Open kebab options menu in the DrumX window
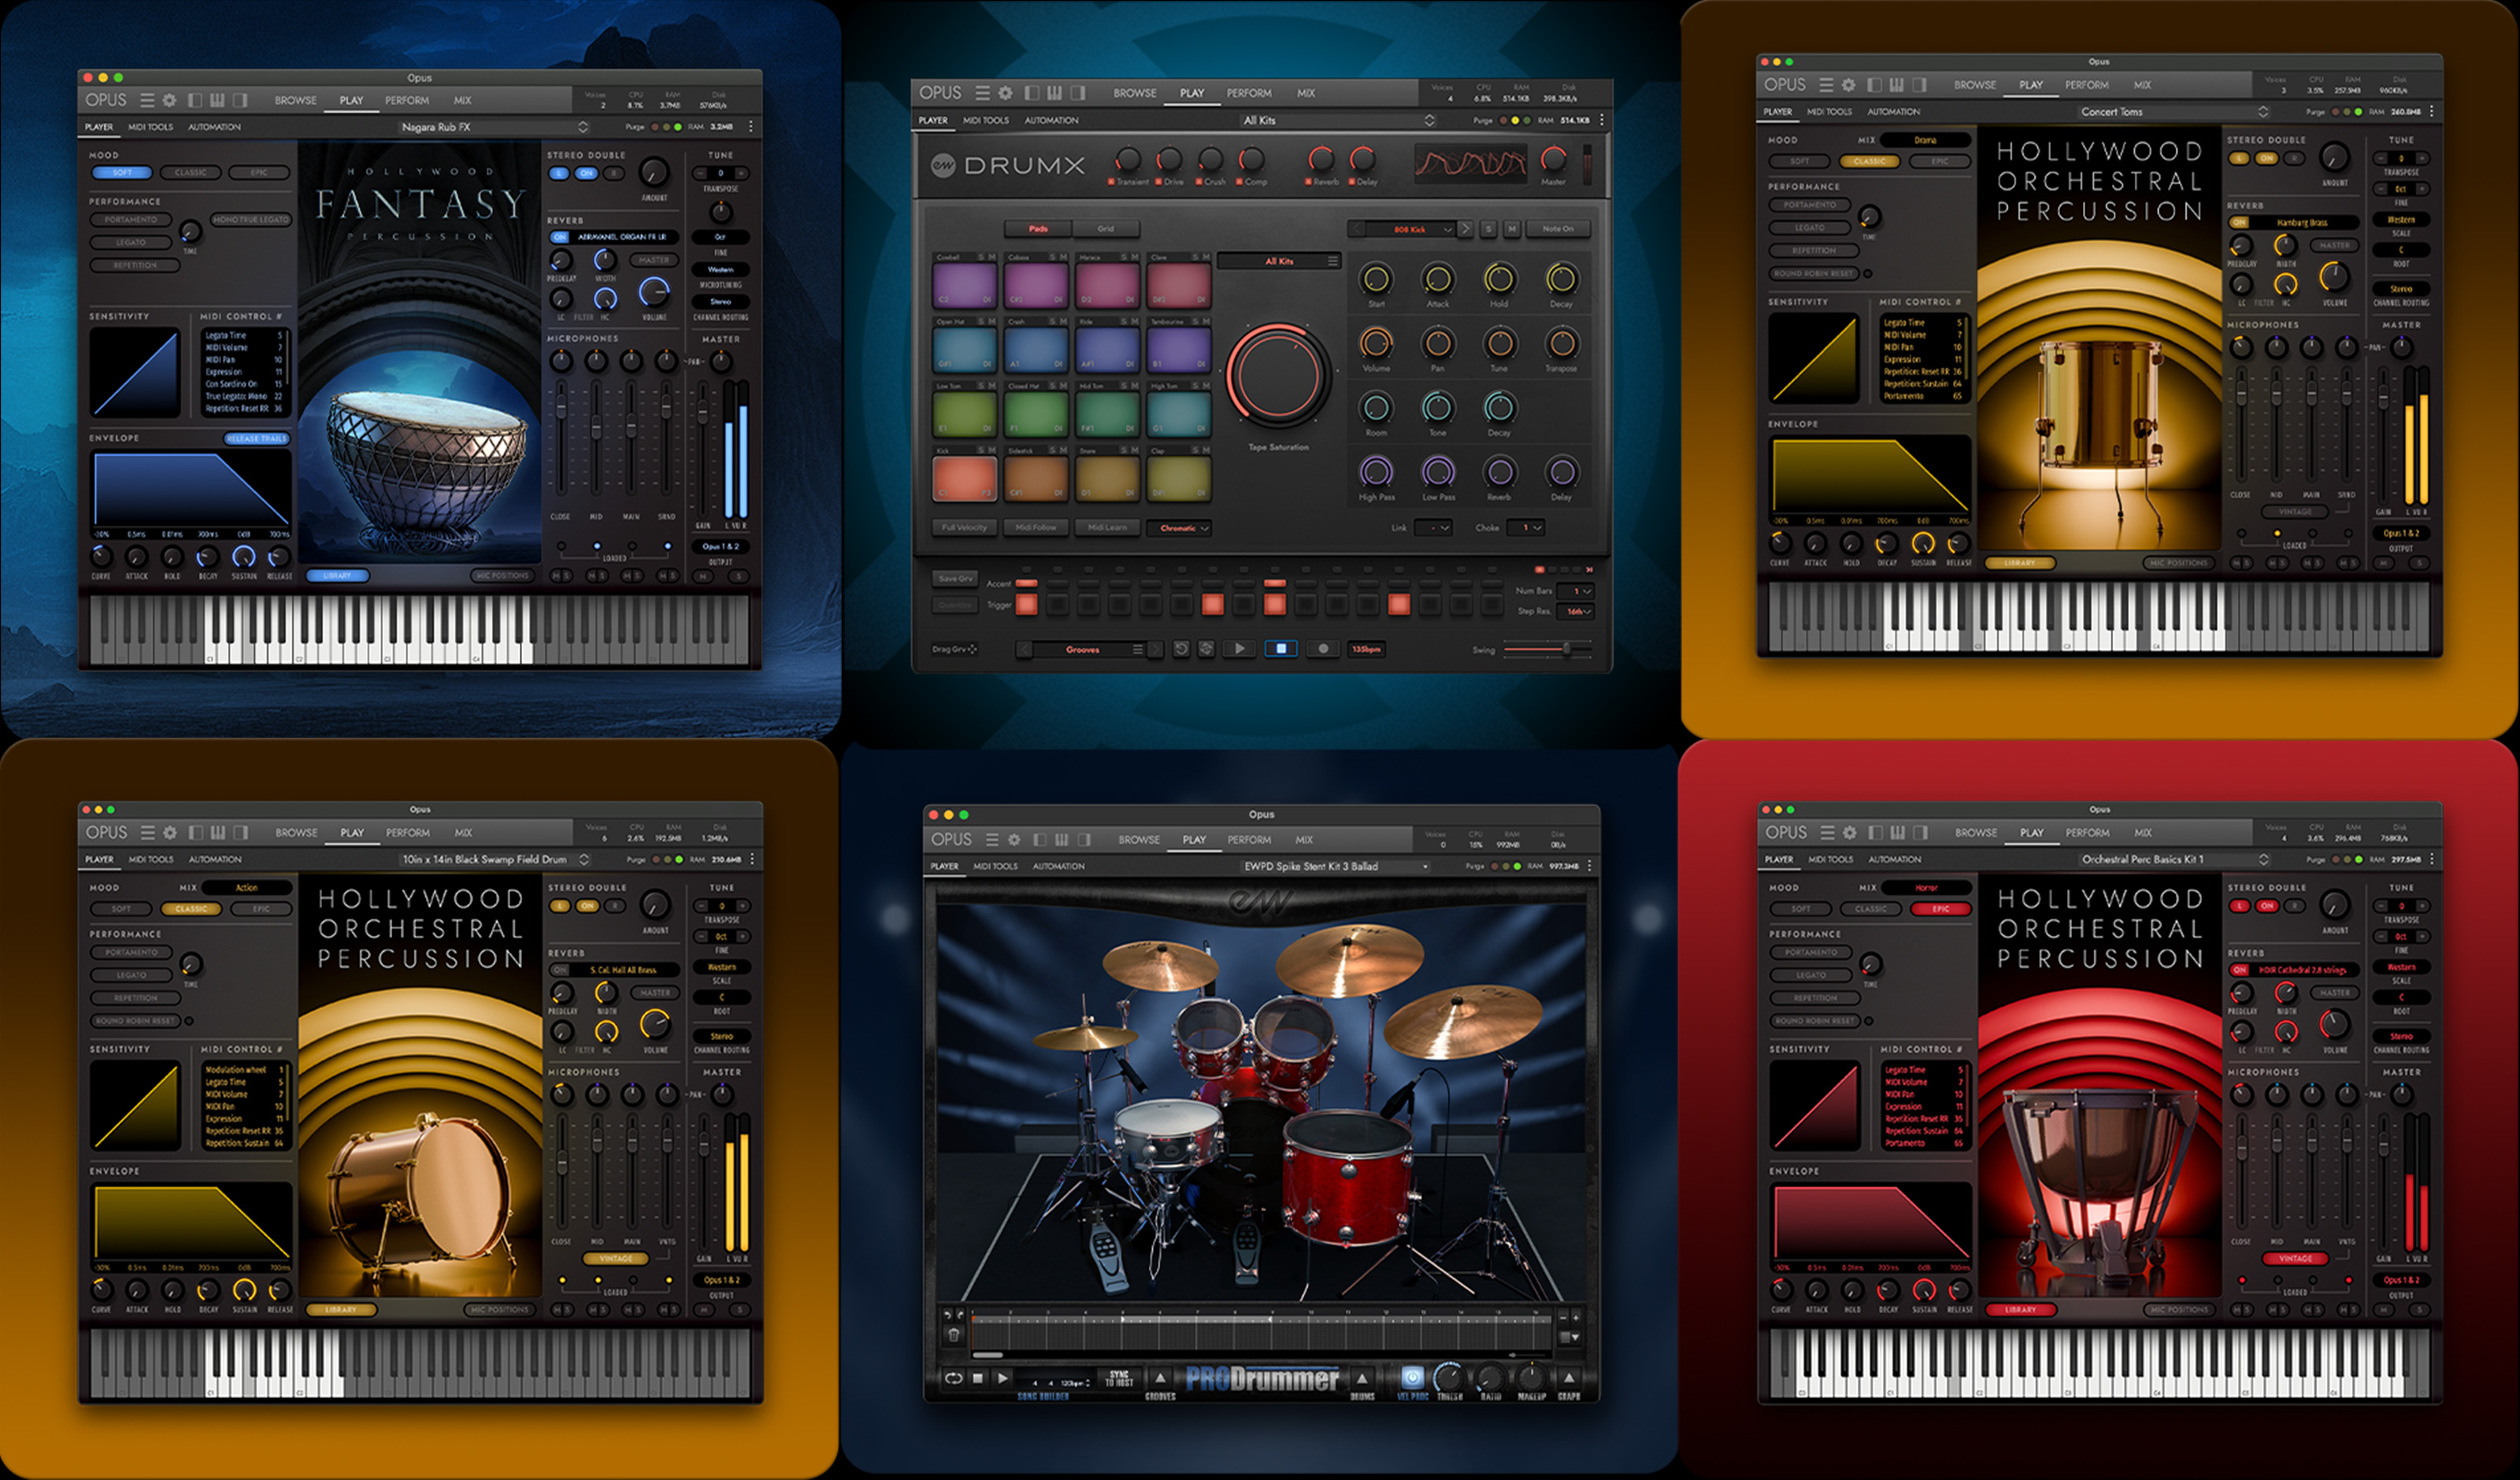Viewport: 2520px width, 1480px height. coord(1601,120)
